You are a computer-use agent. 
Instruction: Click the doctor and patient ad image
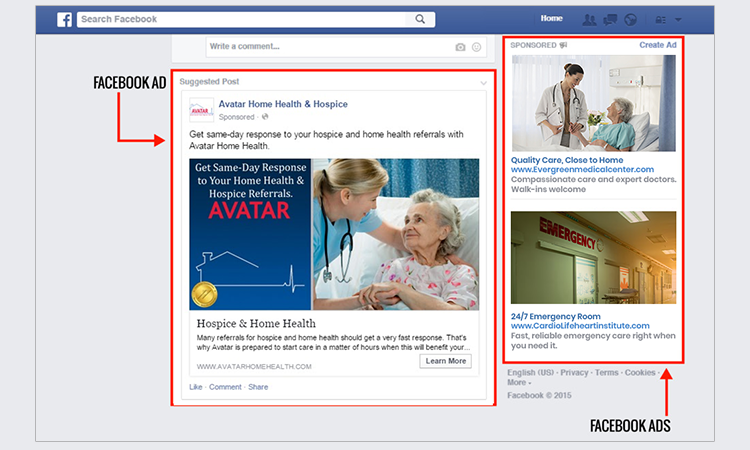coord(594,103)
